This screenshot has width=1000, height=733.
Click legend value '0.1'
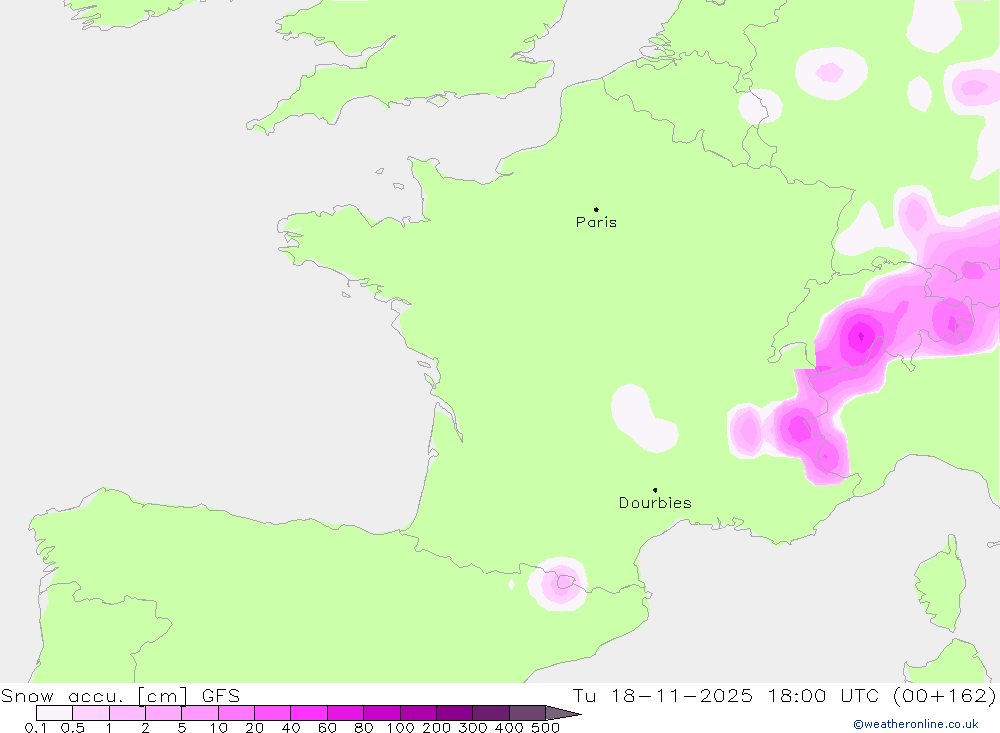click(x=36, y=727)
